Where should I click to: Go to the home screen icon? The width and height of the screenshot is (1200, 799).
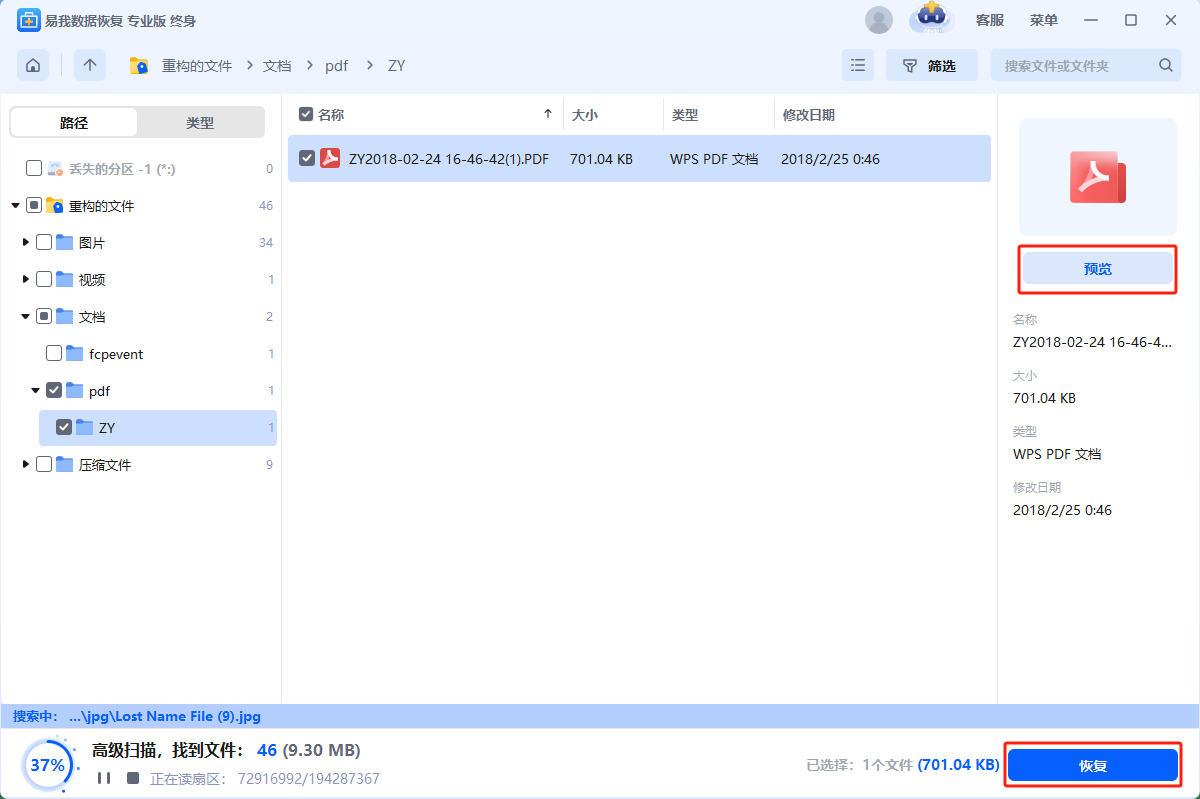coord(33,66)
